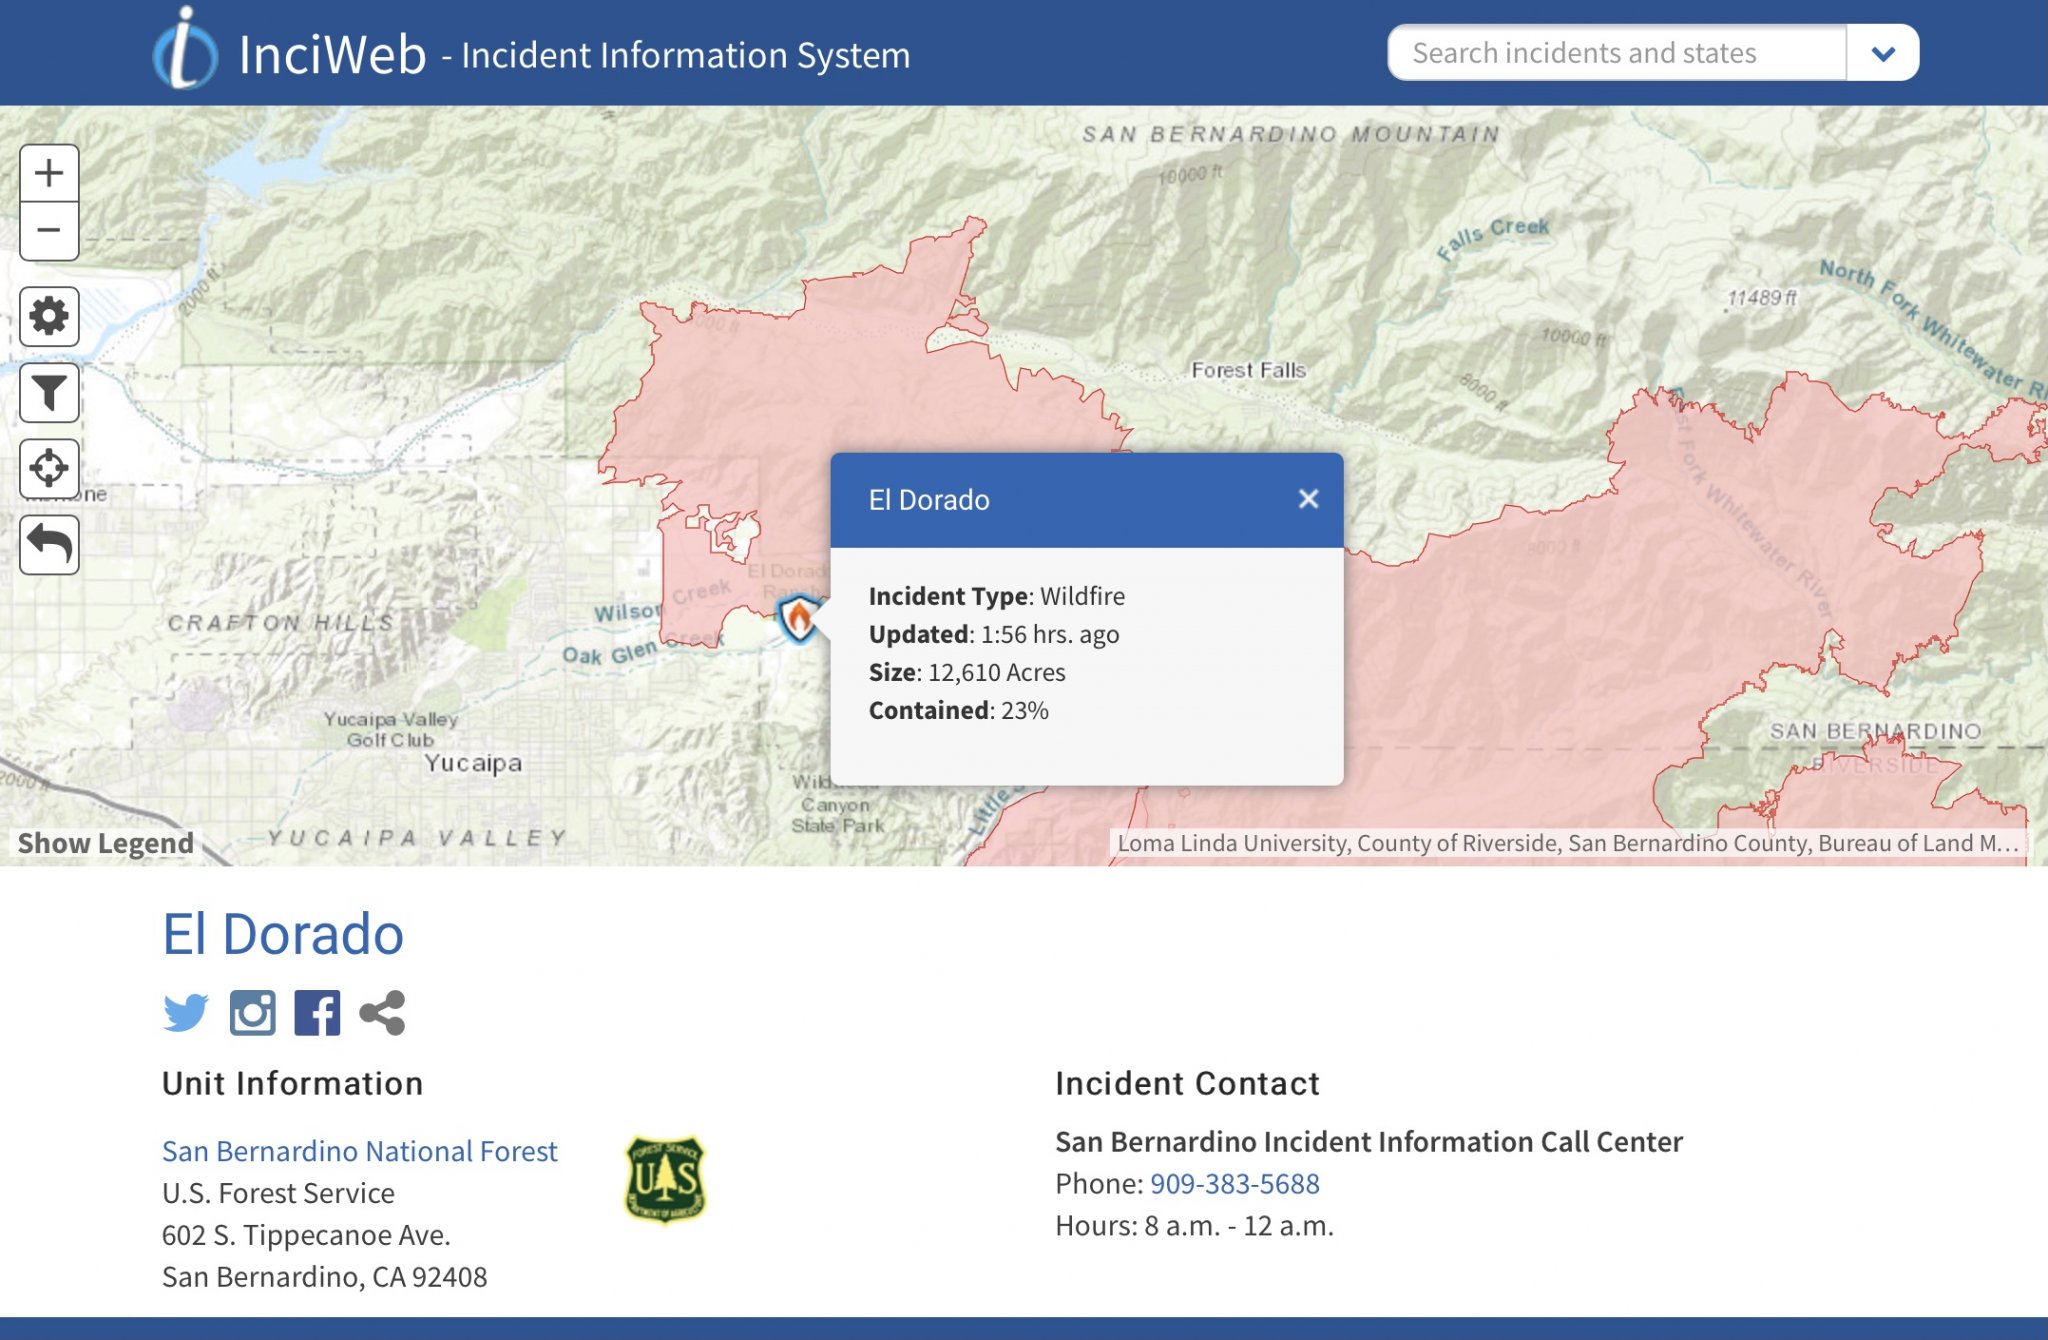Select 'Incident Type: Wildfire' text
The height and width of the screenshot is (1340, 2048).
pos(996,596)
